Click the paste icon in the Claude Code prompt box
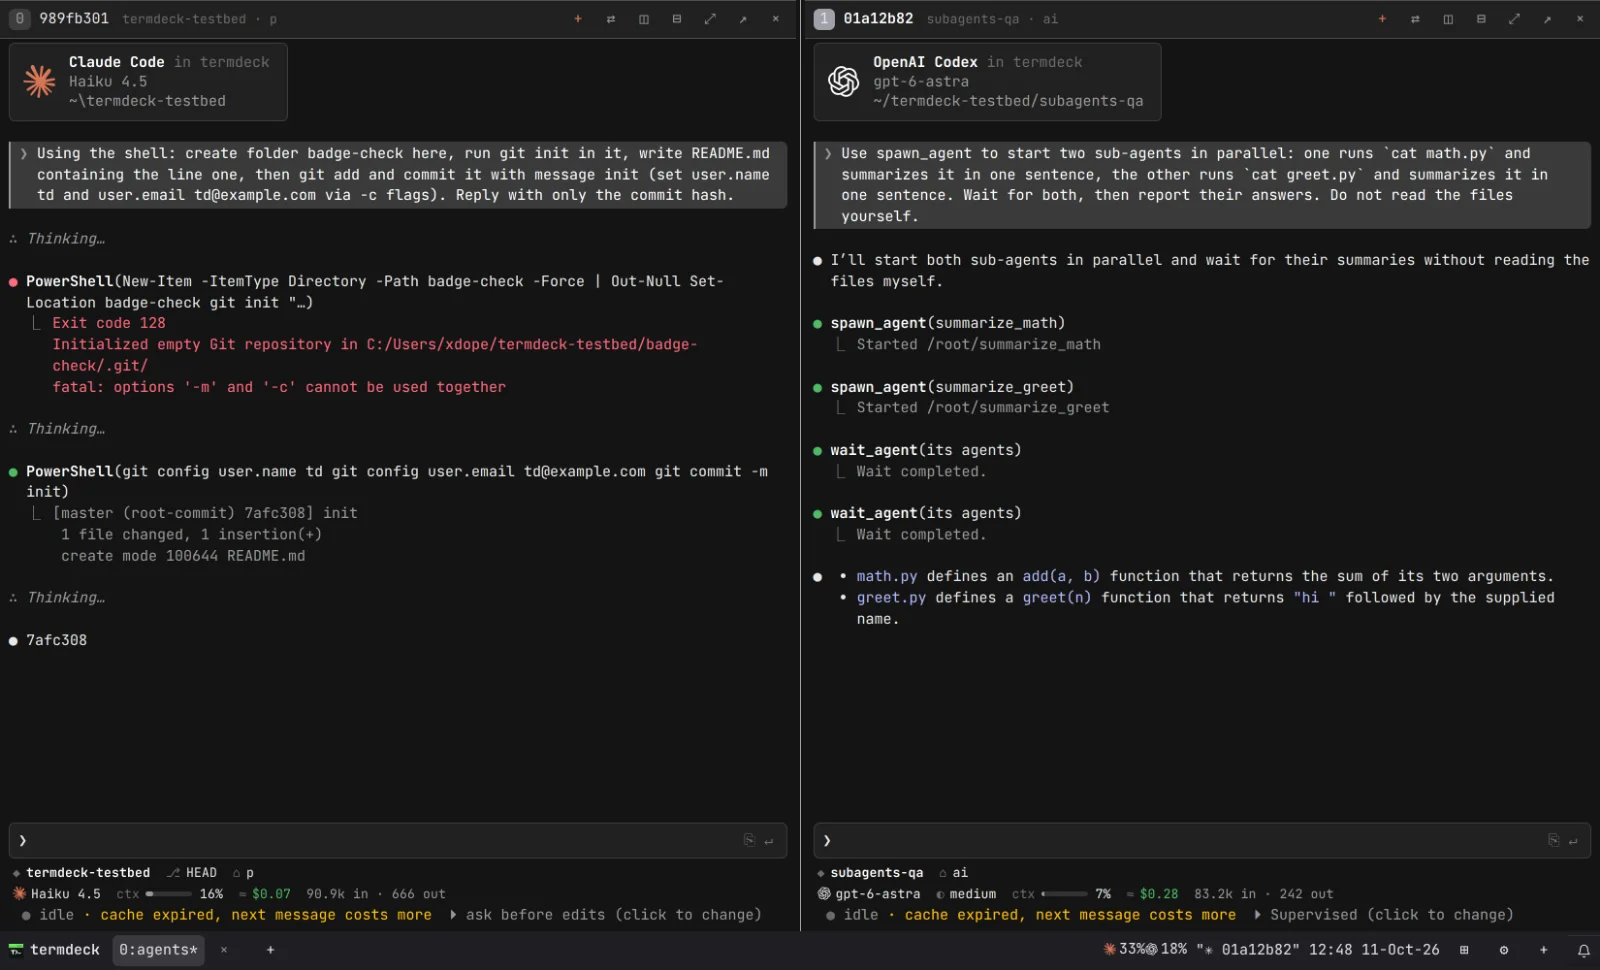Image resolution: width=1600 pixels, height=970 pixels. [x=749, y=840]
